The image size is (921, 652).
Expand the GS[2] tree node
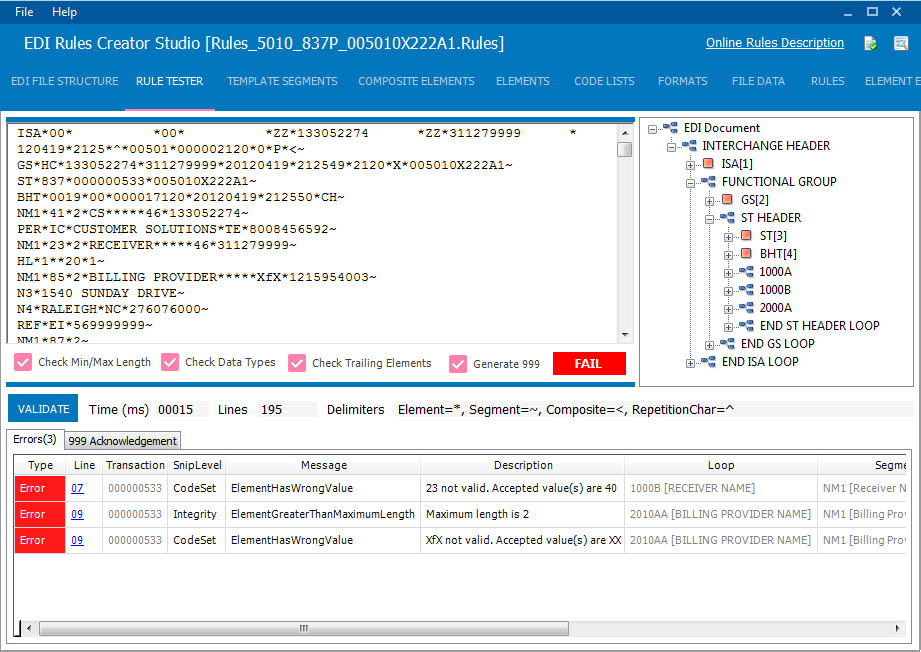[710, 201]
